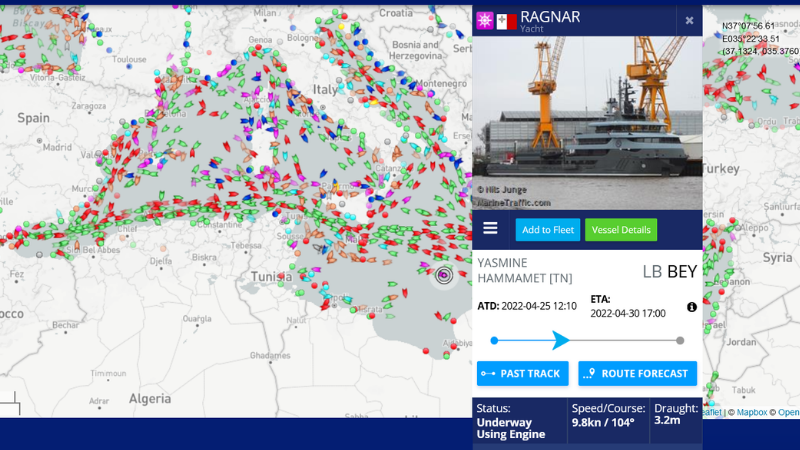800x450 pixels.
Task: Open the Mapbox attribution link
Action: [753, 412]
